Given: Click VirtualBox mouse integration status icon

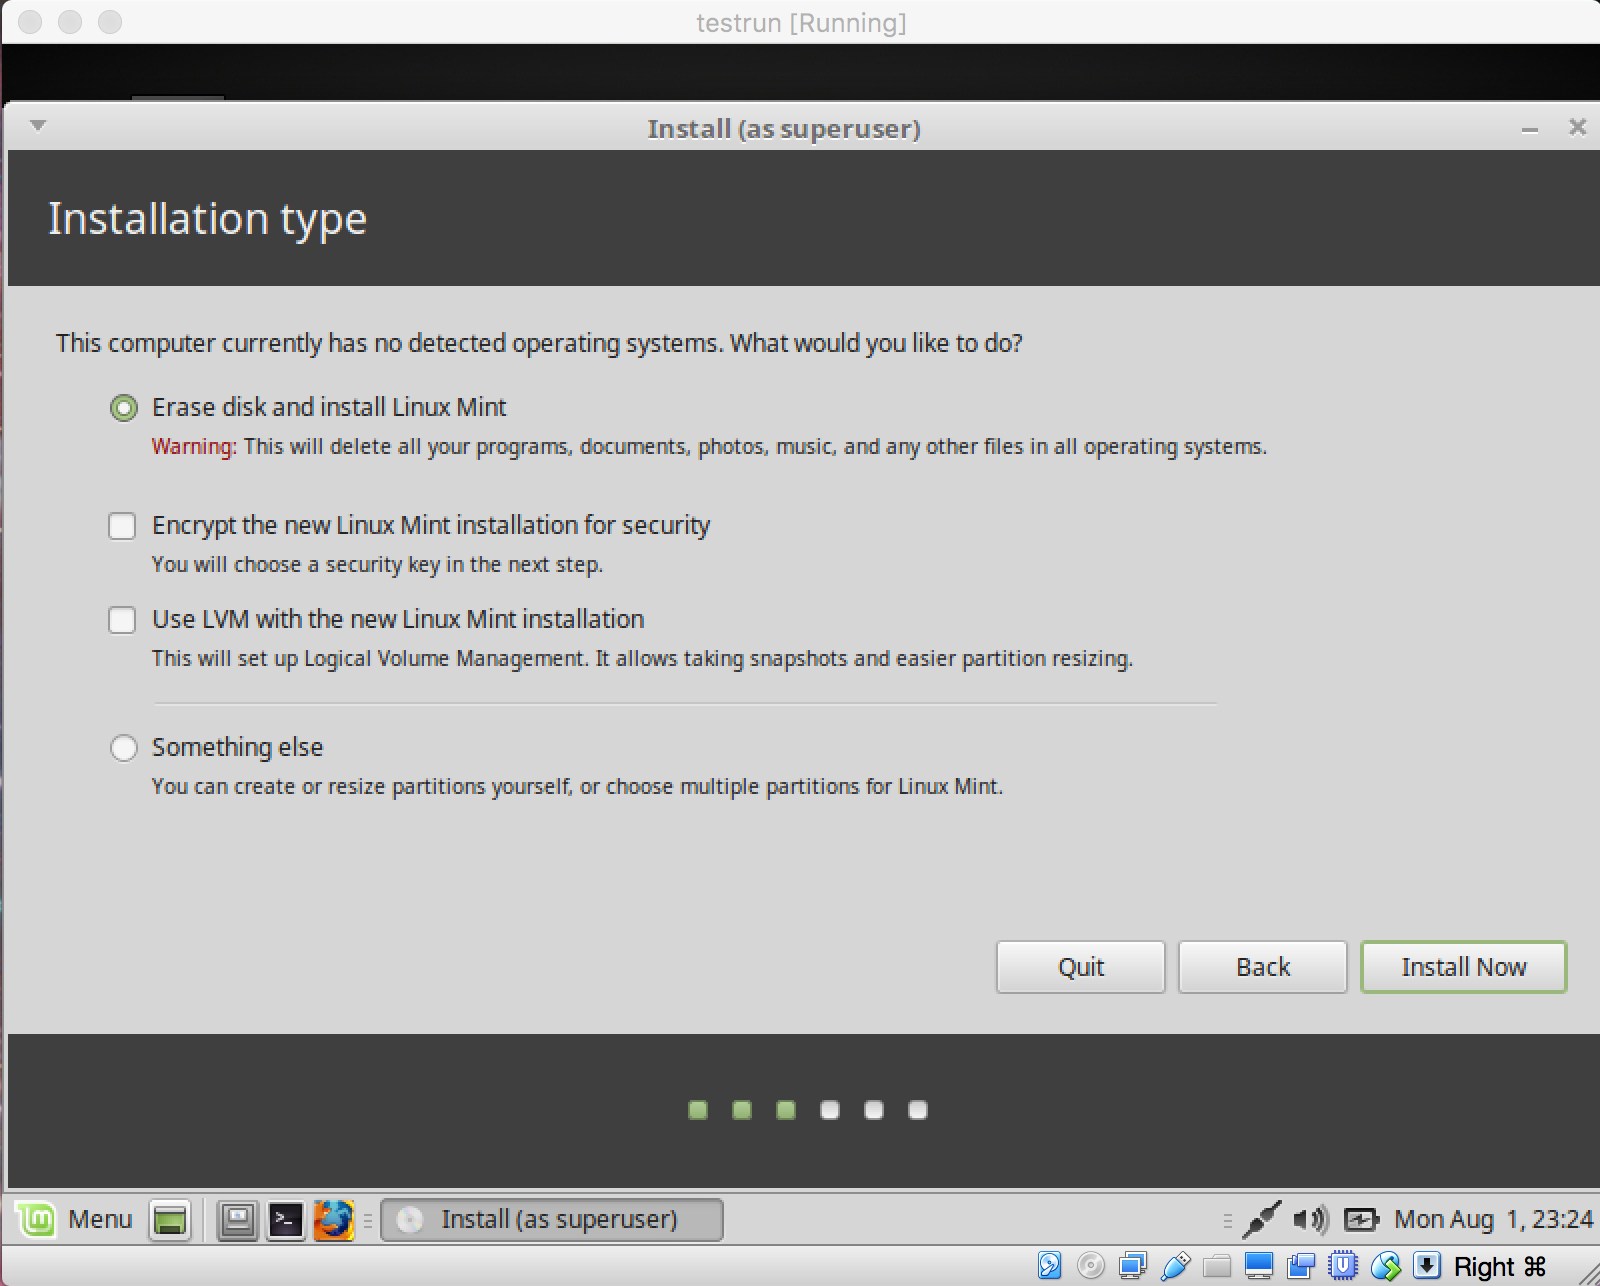Looking at the screenshot, I should pyautogui.click(x=1385, y=1266).
